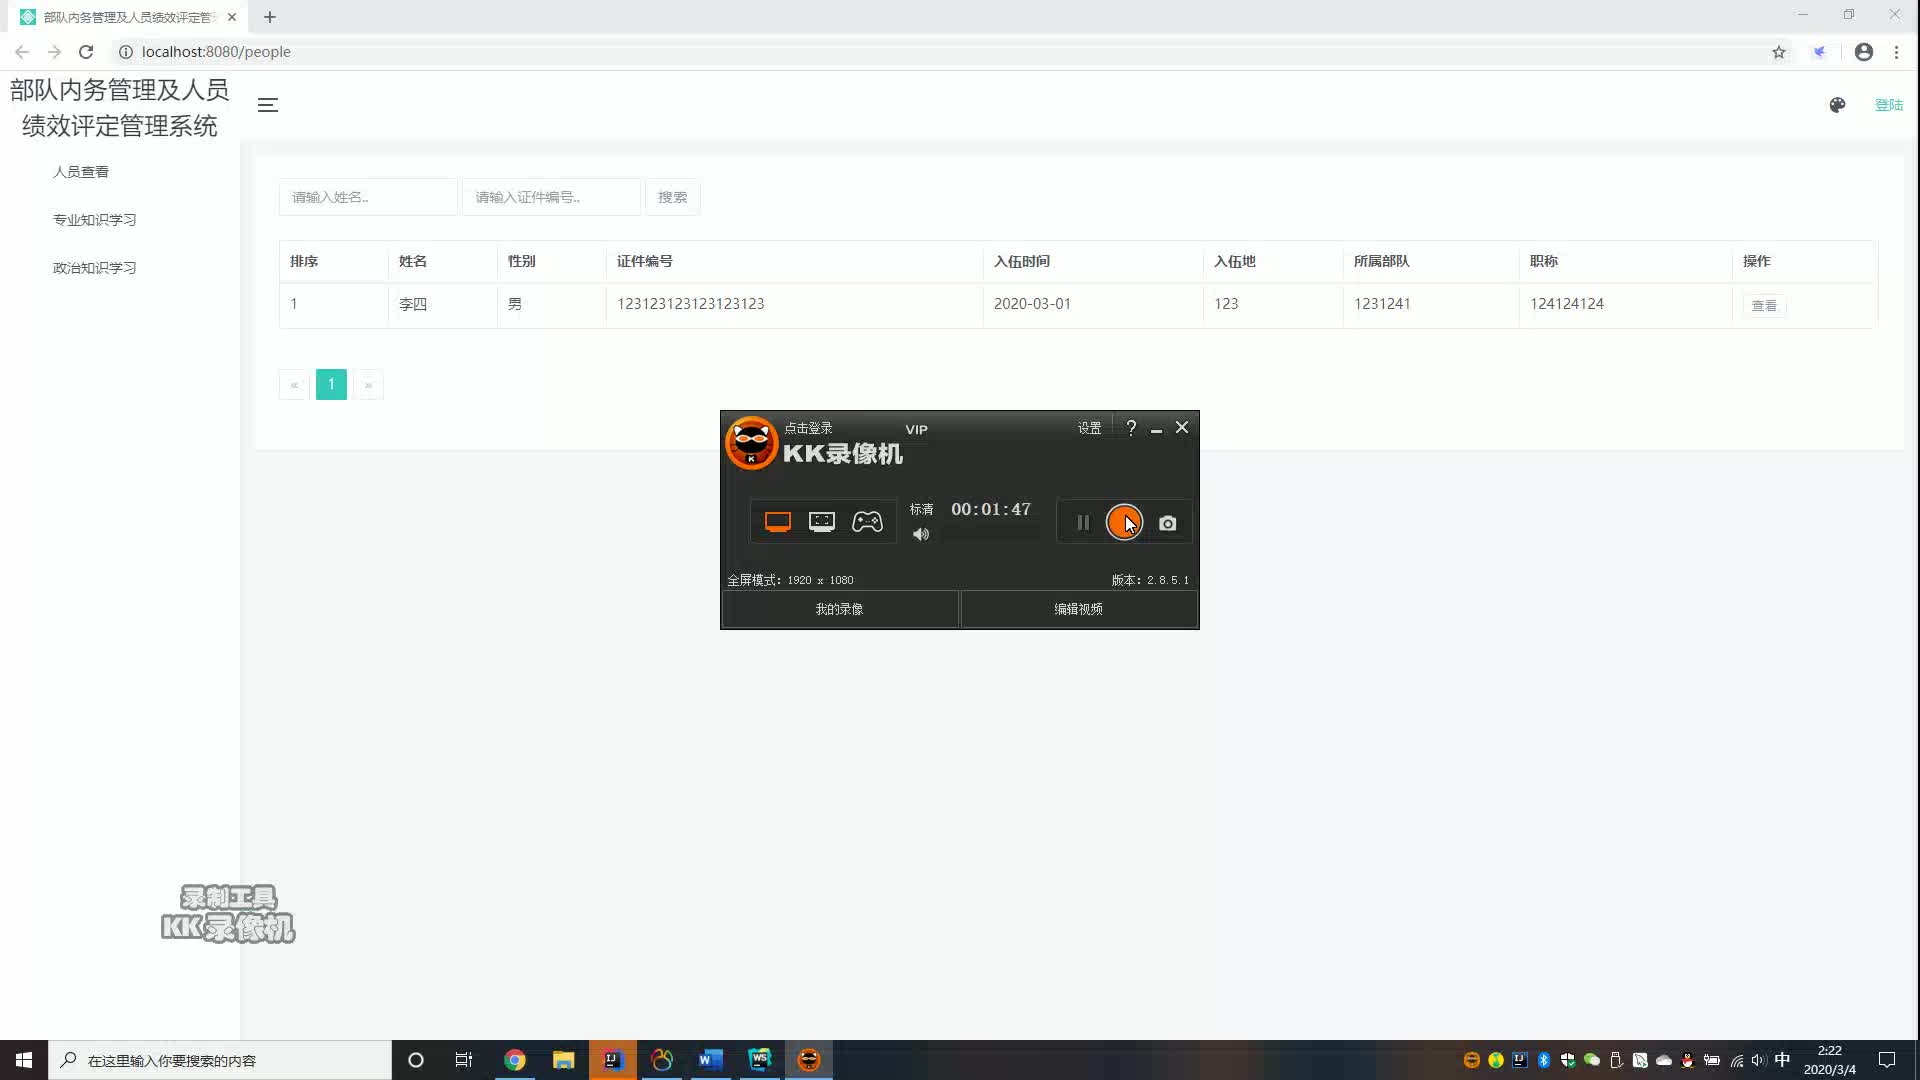Viewport: 1920px width, 1080px height.
Task: Click the 搜索 button to search records
Action: click(x=674, y=195)
